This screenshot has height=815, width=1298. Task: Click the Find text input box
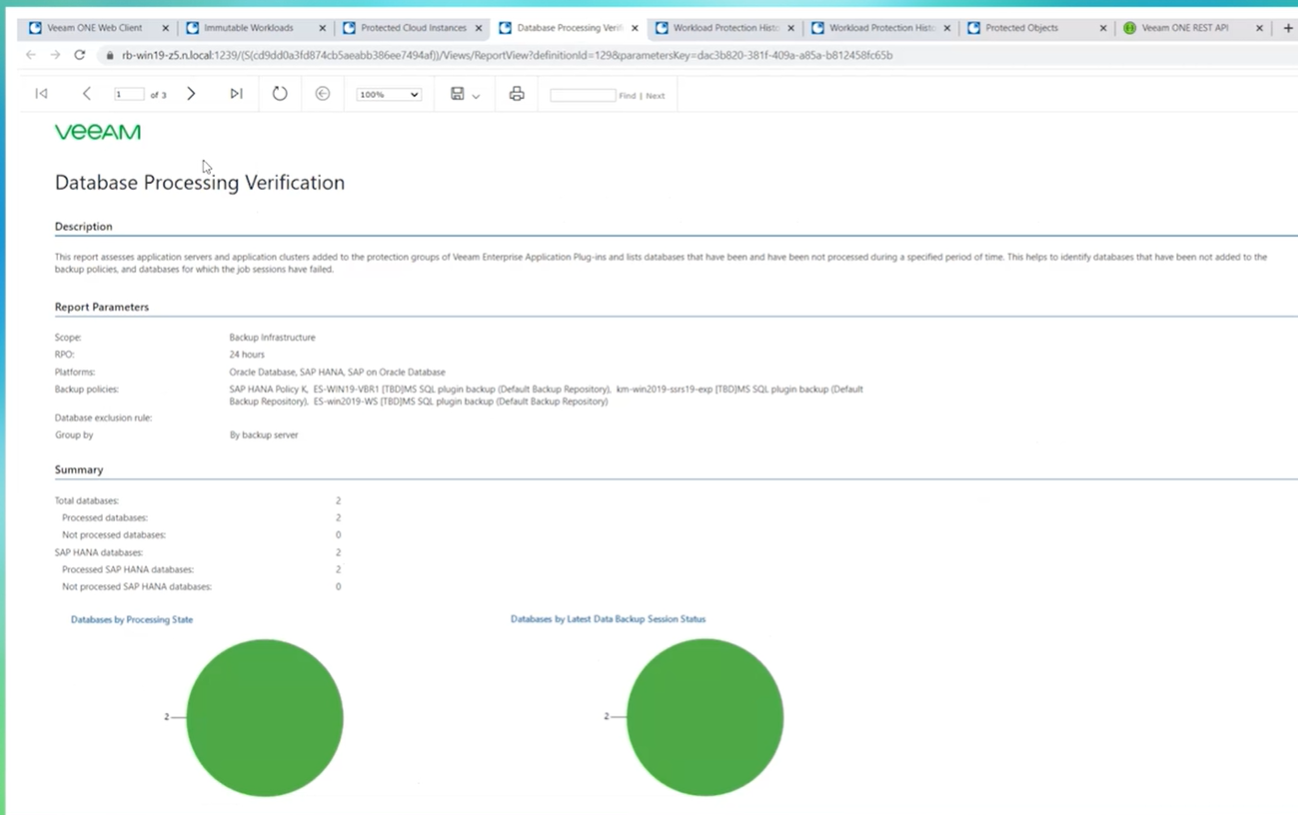pos(583,95)
